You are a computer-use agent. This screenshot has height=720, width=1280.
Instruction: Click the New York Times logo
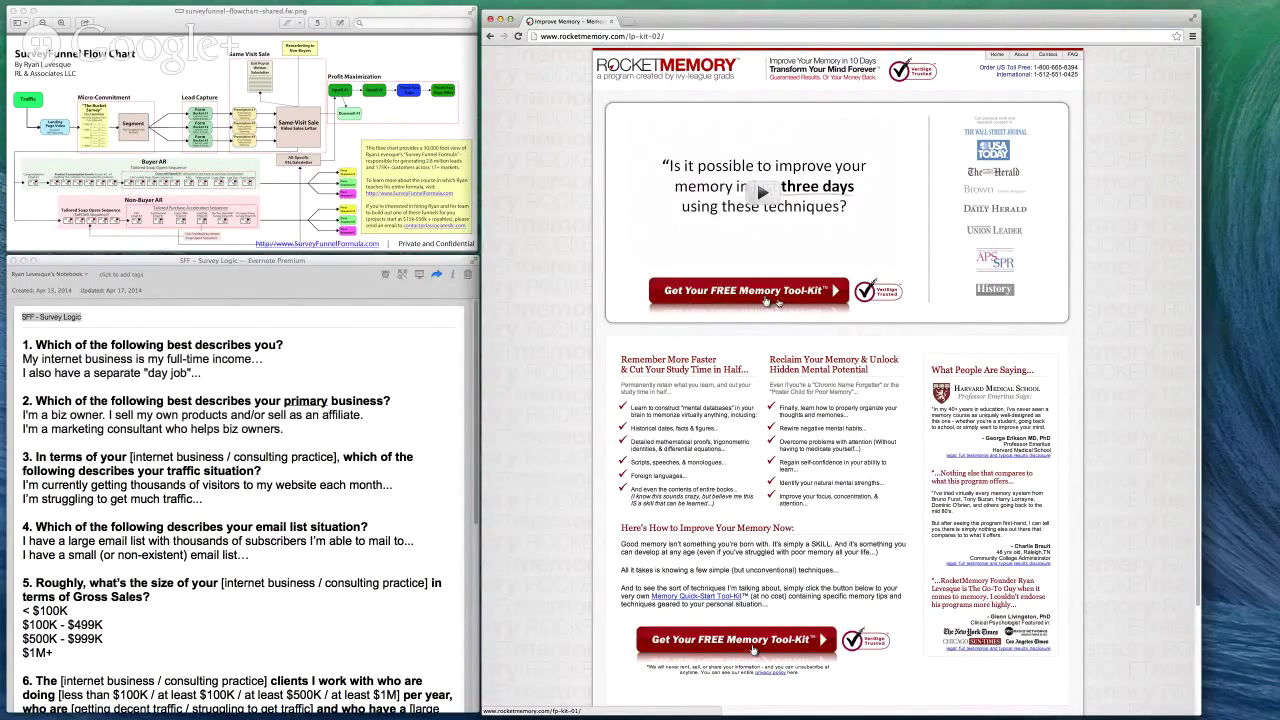coord(971,632)
